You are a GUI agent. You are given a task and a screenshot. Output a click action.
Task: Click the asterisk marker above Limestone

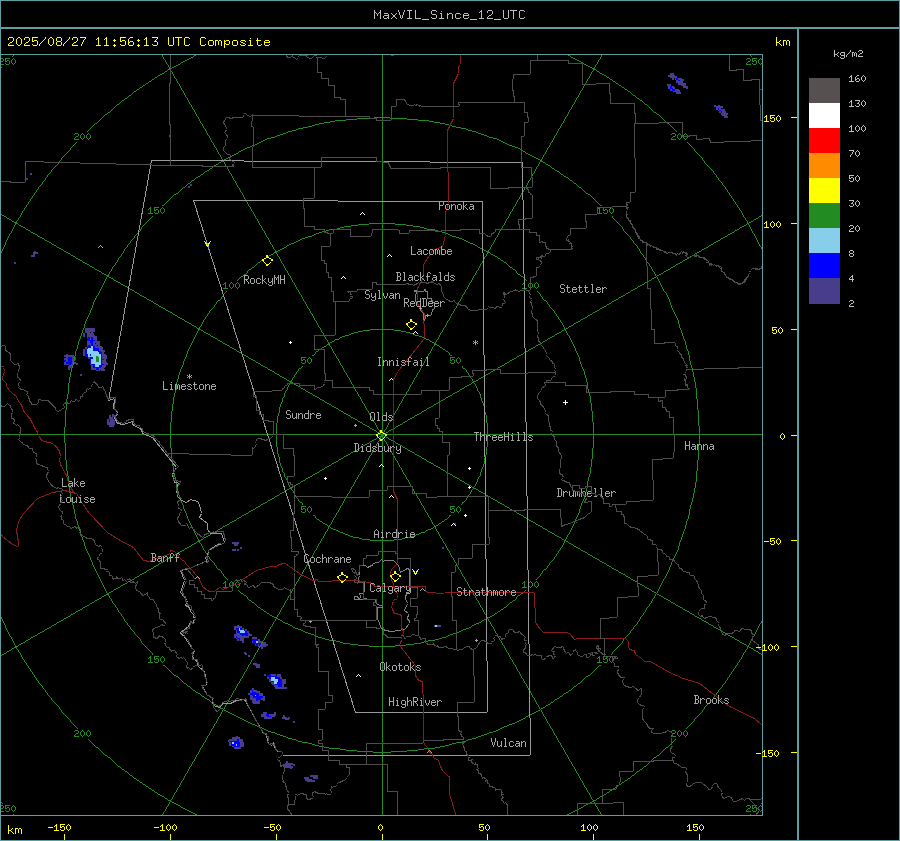click(189, 377)
